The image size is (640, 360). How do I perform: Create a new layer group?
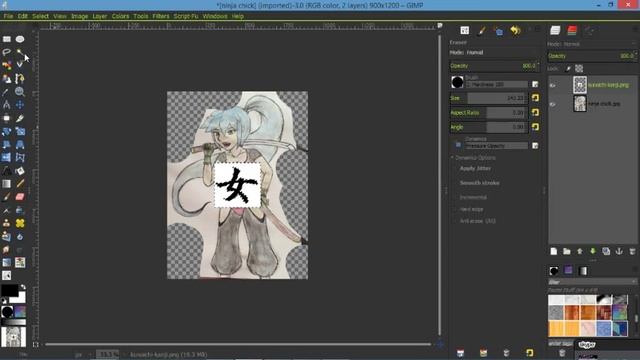[x=567, y=251]
